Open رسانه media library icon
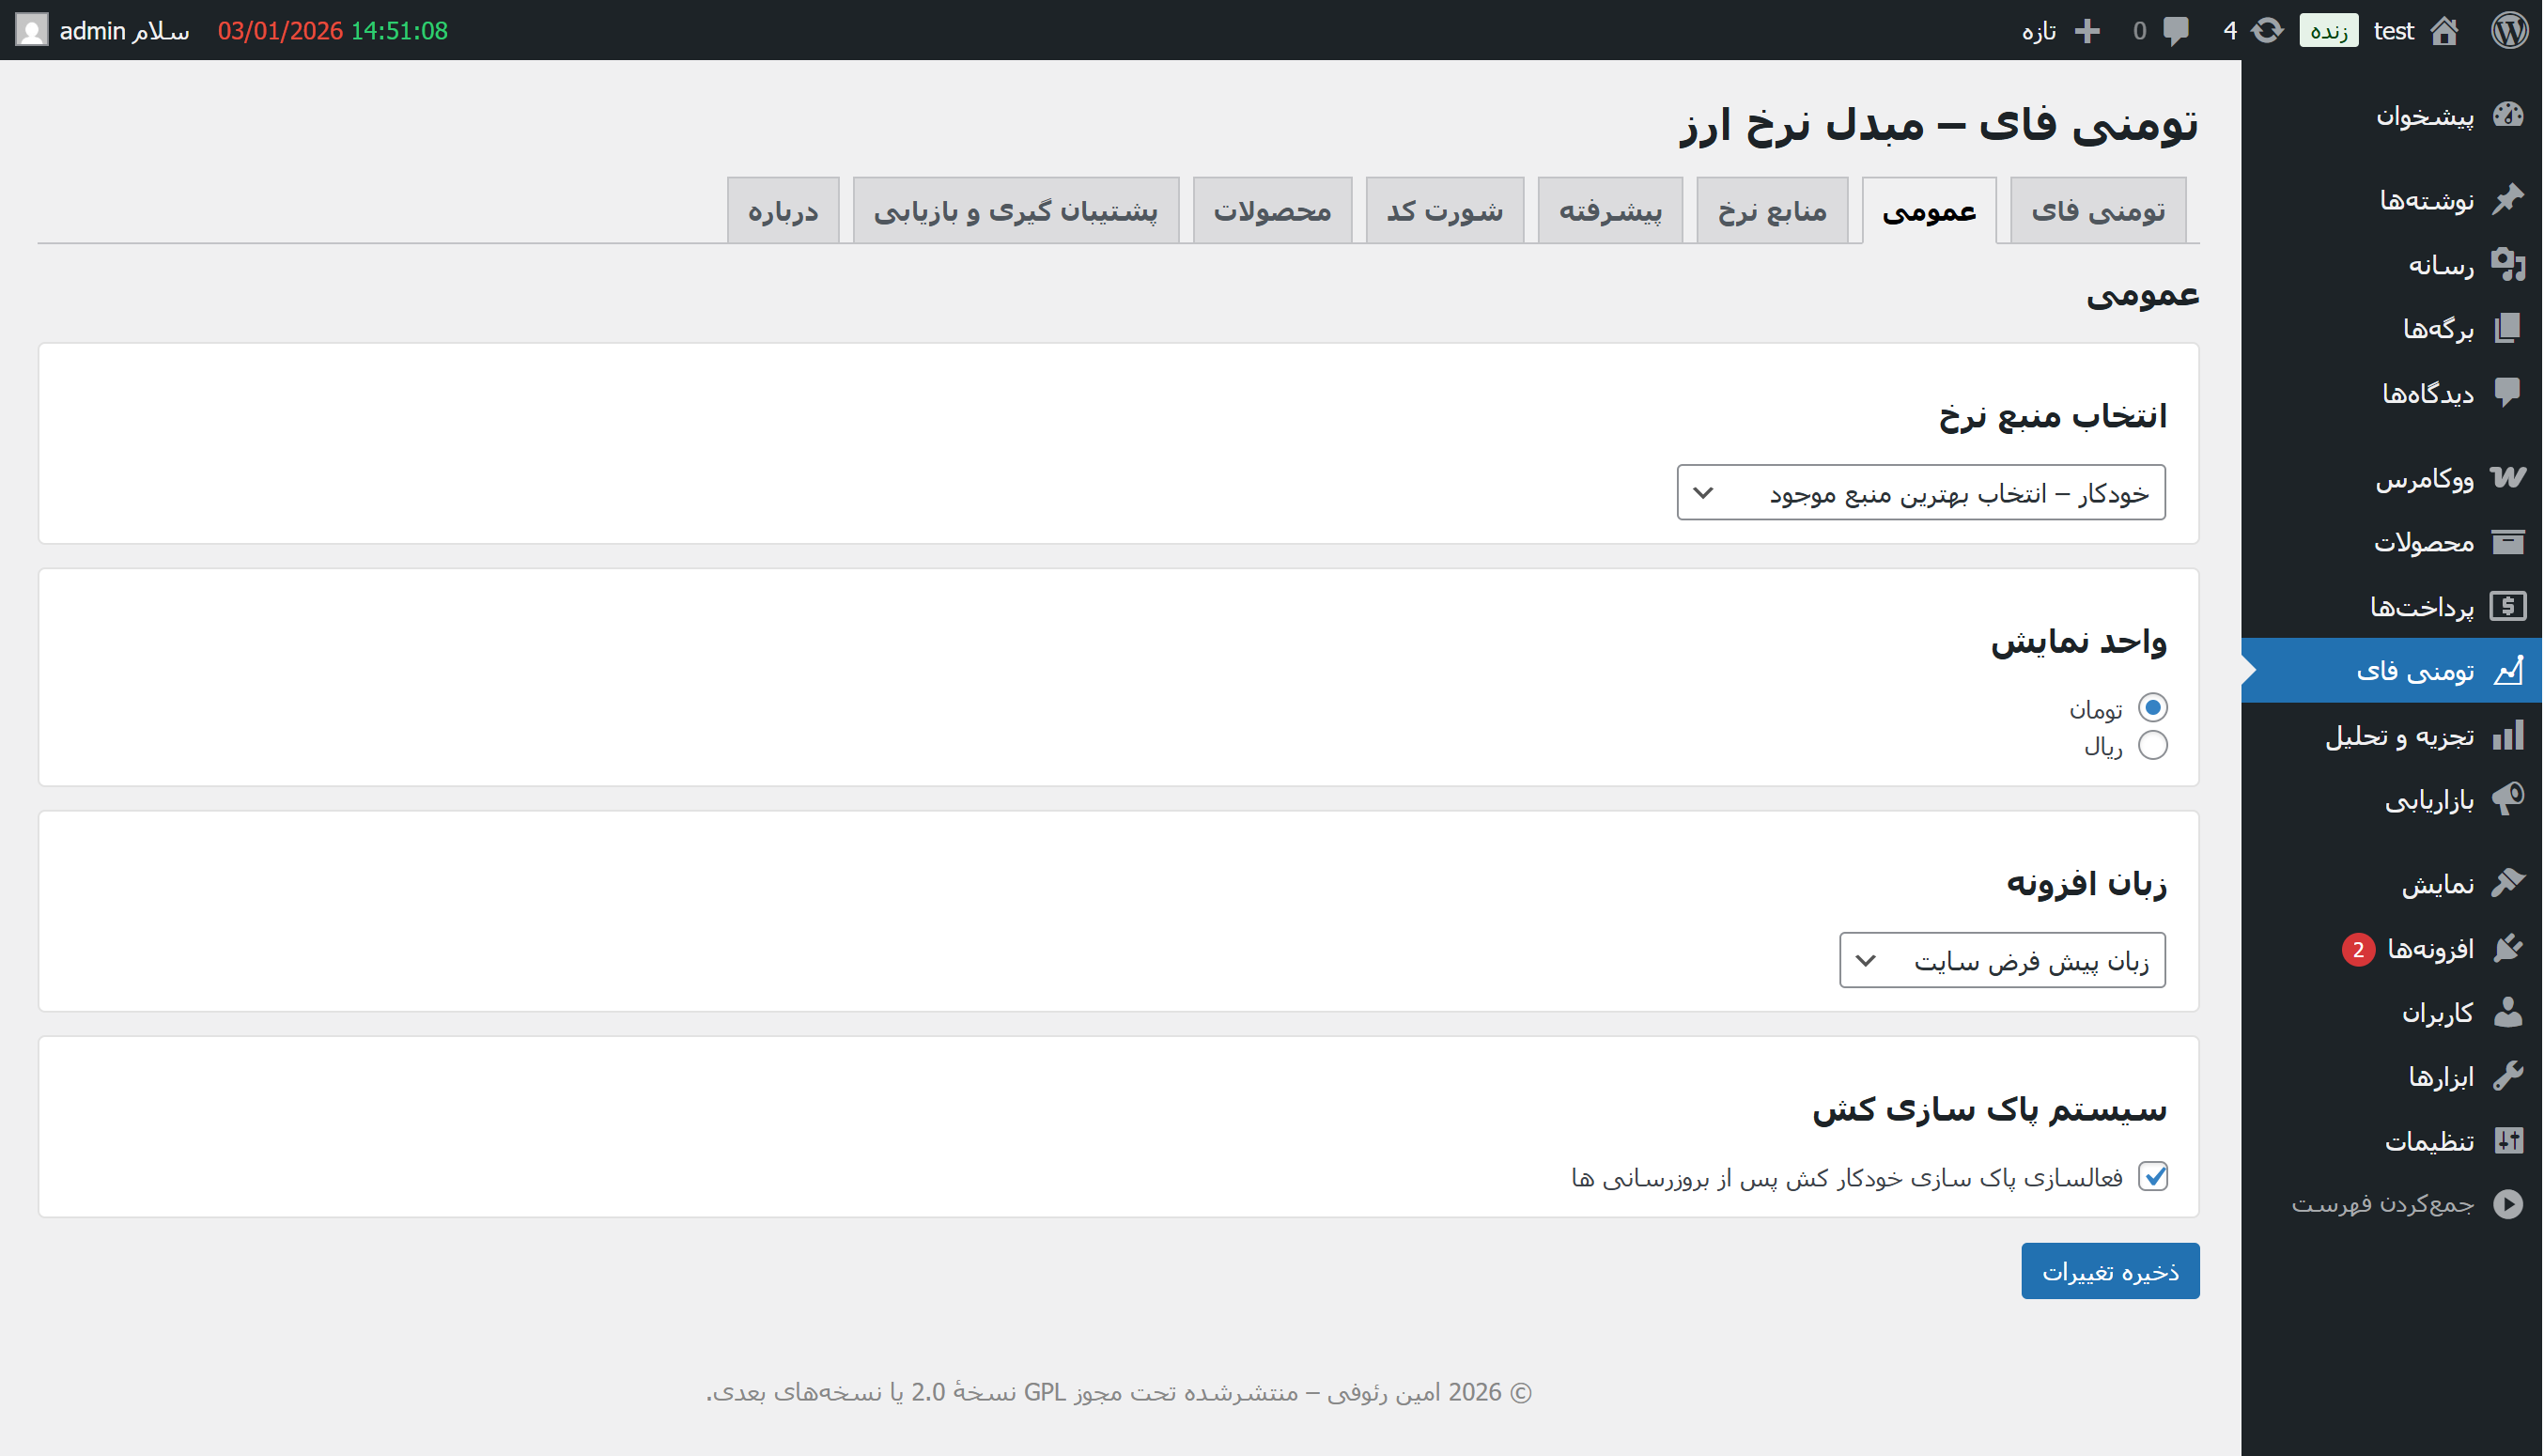2544x1456 pixels. click(x=2510, y=264)
